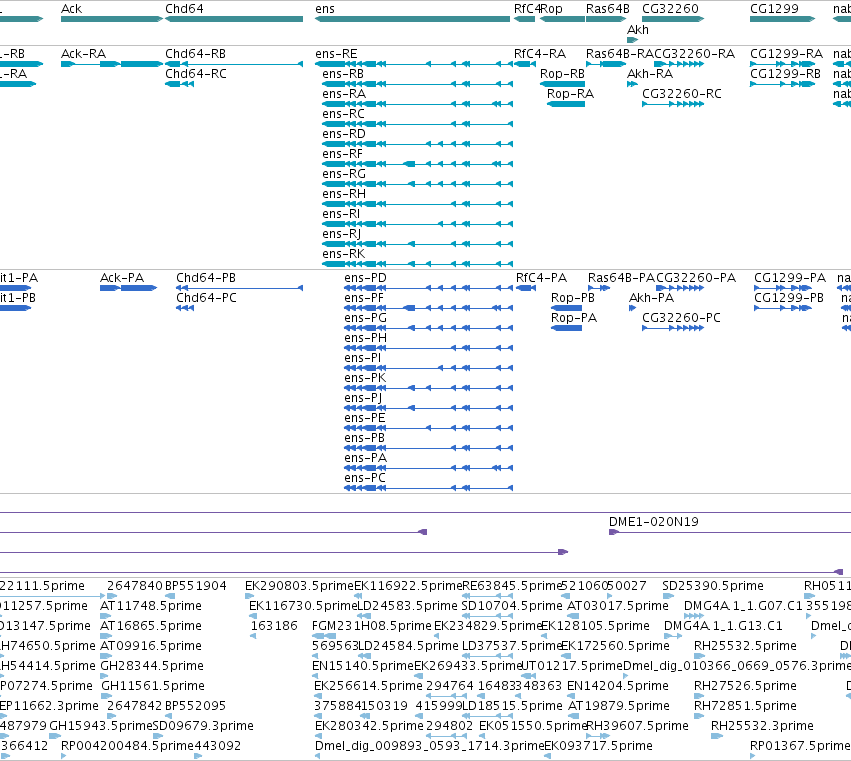Select the Chd64-PC protein label
Screen dimensions: 851x761
click(x=206, y=298)
